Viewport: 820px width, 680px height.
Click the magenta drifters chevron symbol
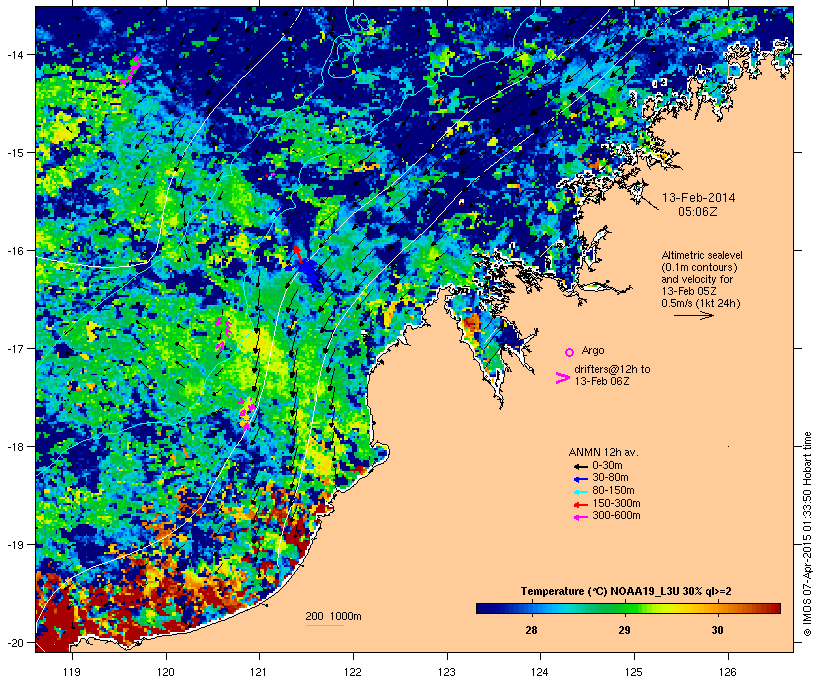[x=562, y=378]
